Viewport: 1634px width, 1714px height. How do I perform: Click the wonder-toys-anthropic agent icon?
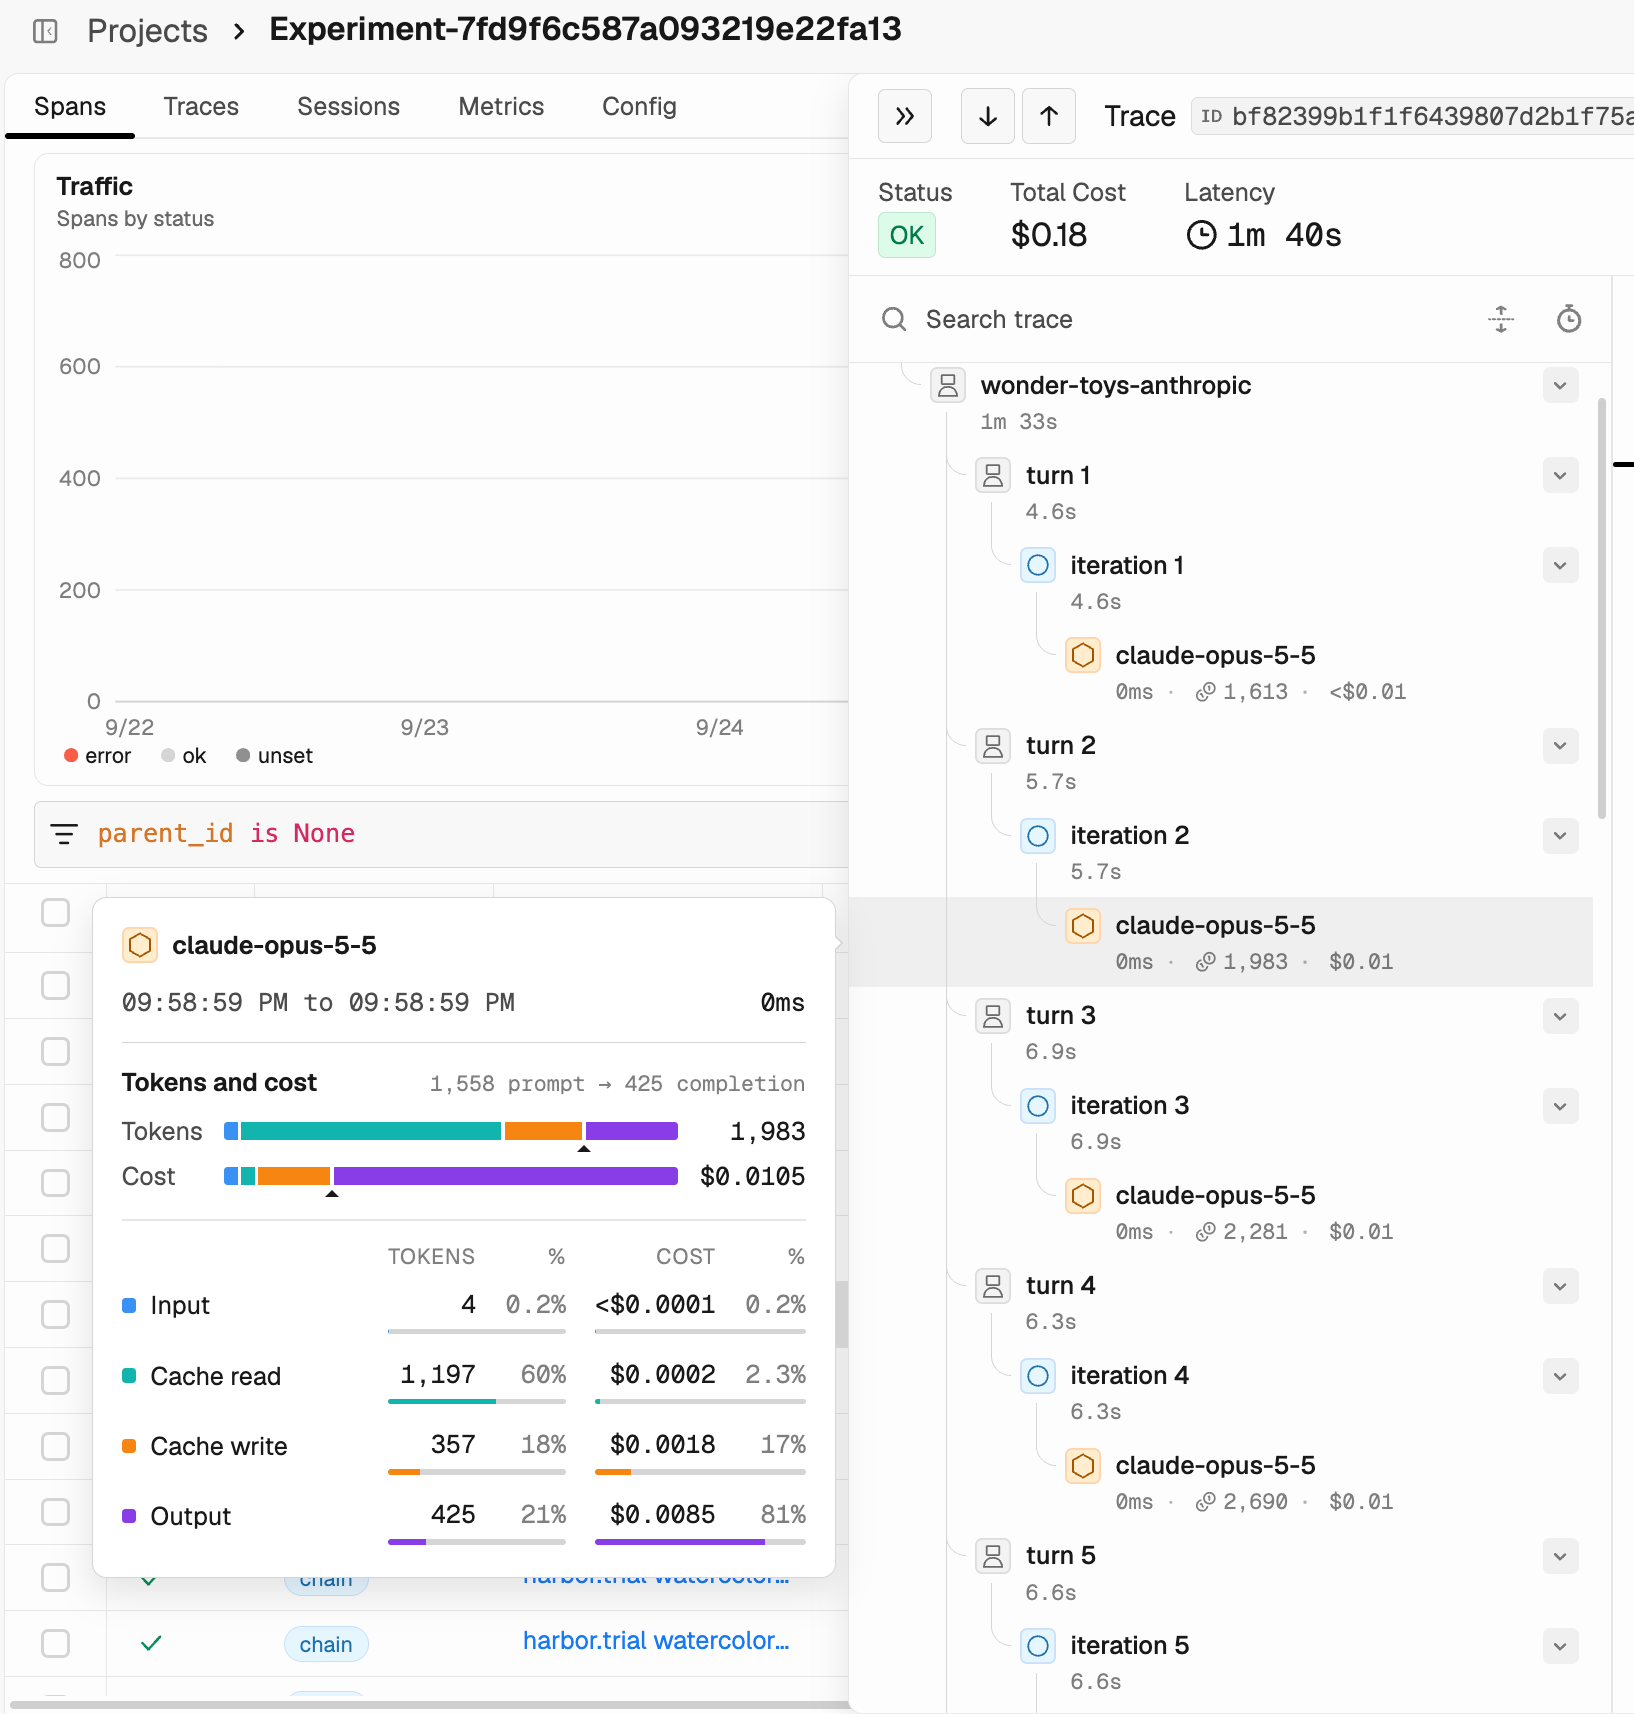tap(948, 385)
